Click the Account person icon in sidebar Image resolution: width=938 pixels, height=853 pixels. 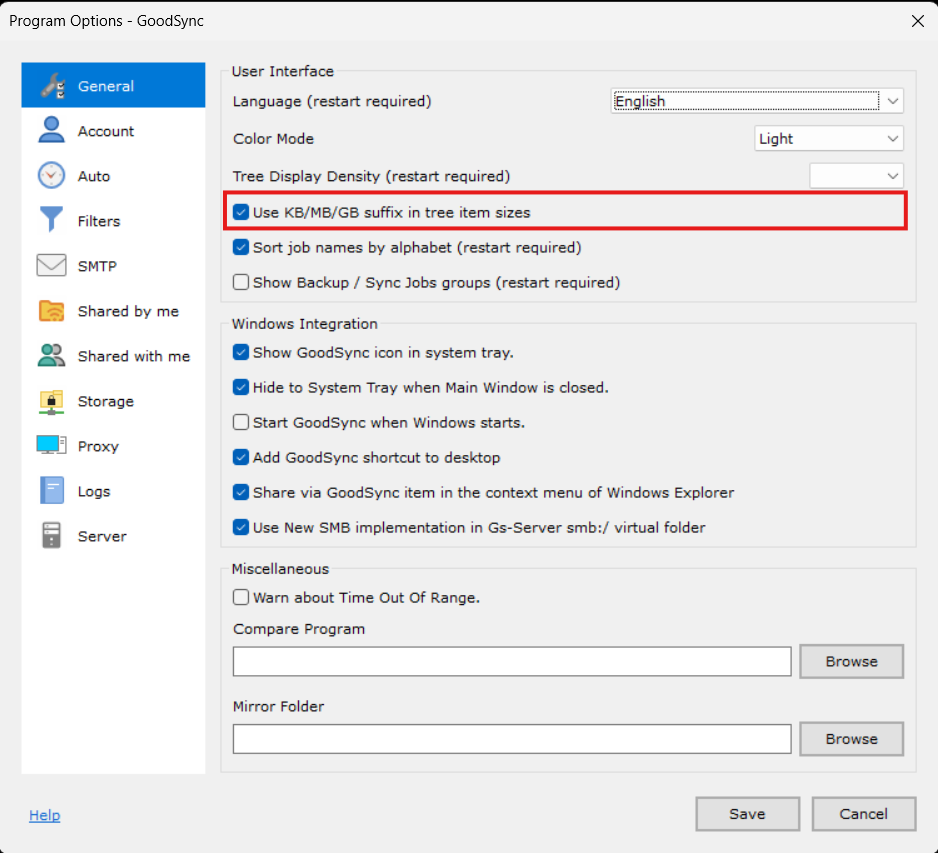51,131
